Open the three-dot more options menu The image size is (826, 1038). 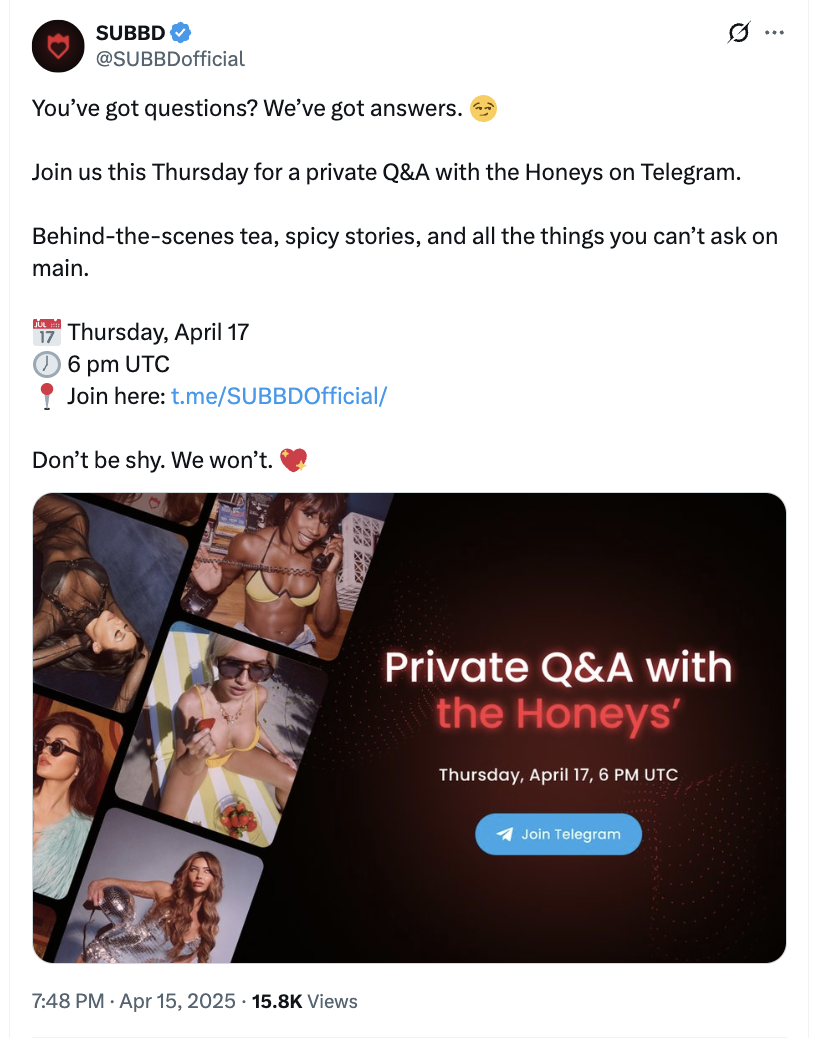coord(774,33)
